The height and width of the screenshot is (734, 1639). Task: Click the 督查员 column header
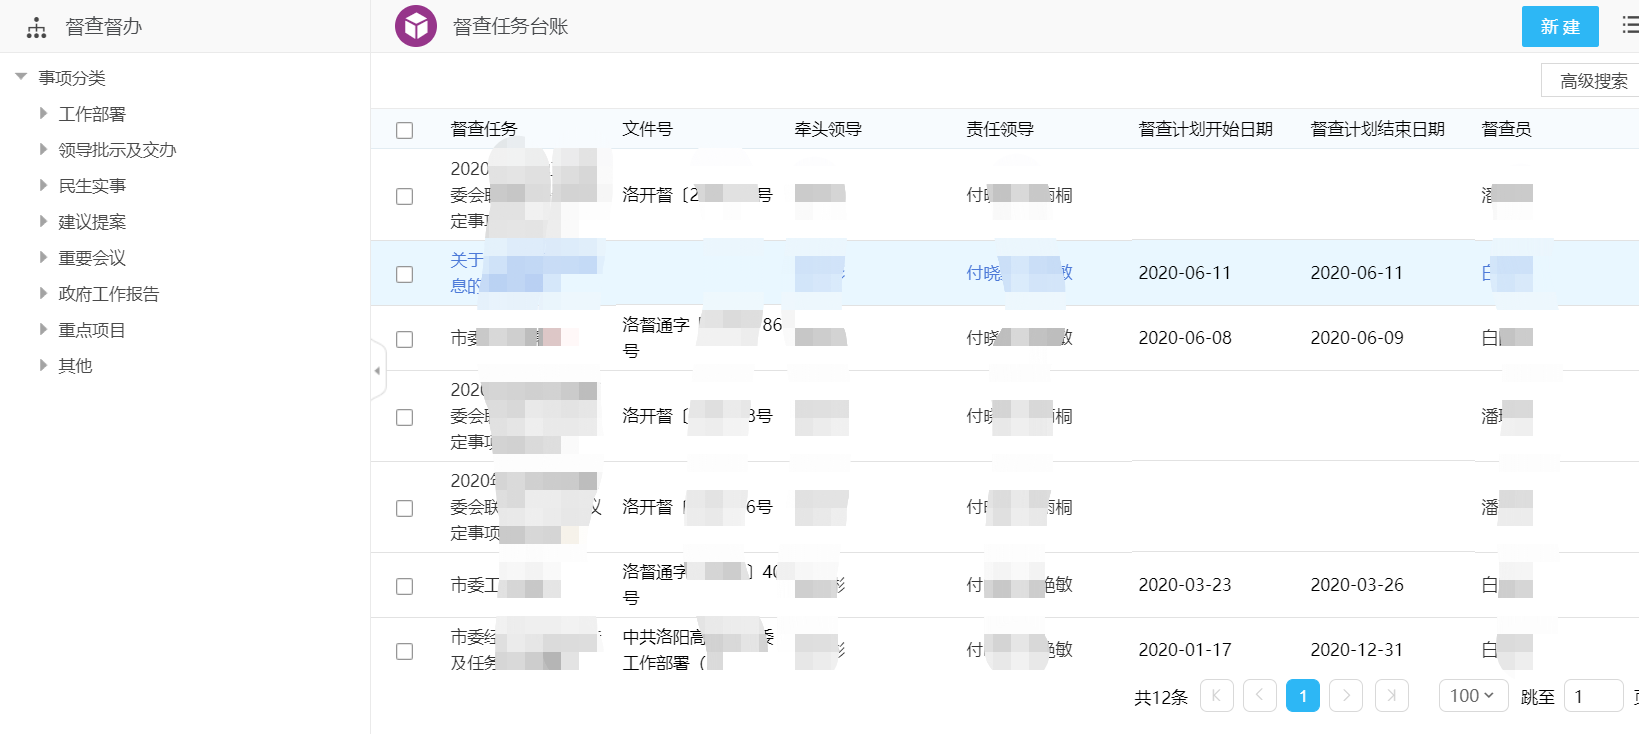[1506, 129]
